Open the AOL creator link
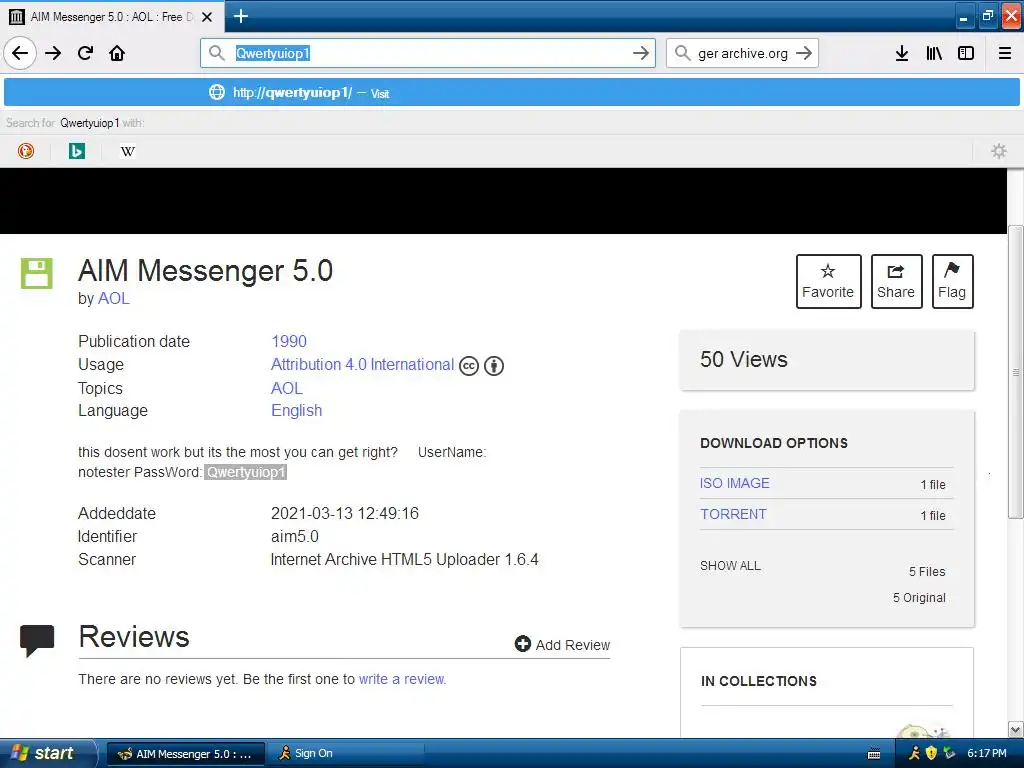Image resolution: width=1024 pixels, height=768 pixels. coord(114,298)
